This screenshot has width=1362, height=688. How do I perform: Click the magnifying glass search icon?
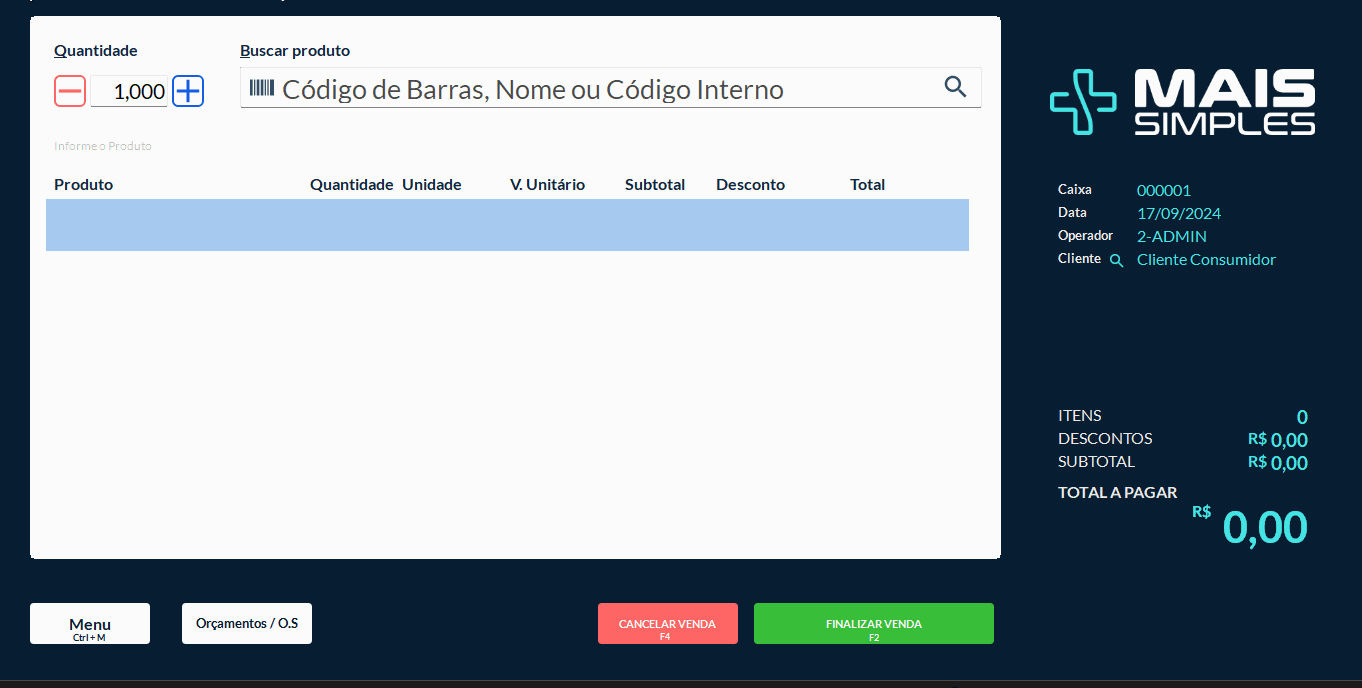pos(955,87)
